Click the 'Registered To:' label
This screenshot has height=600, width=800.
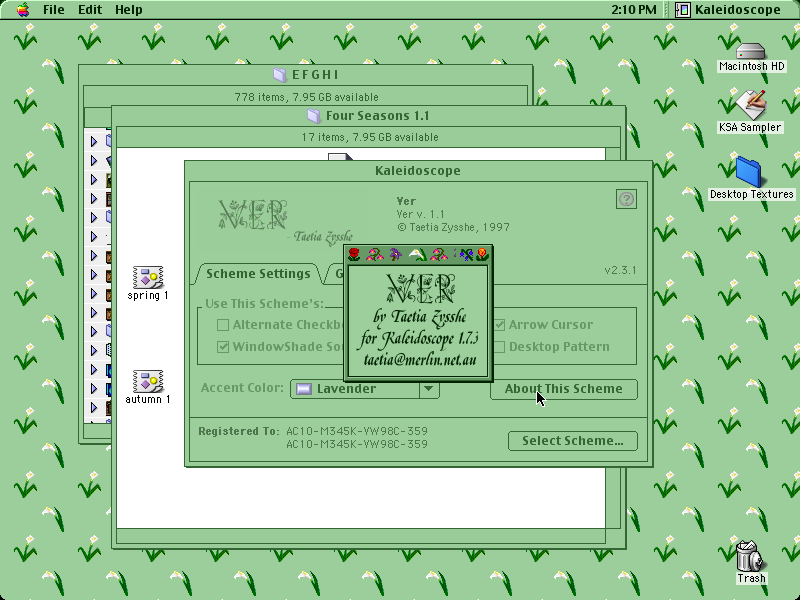[x=239, y=432]
